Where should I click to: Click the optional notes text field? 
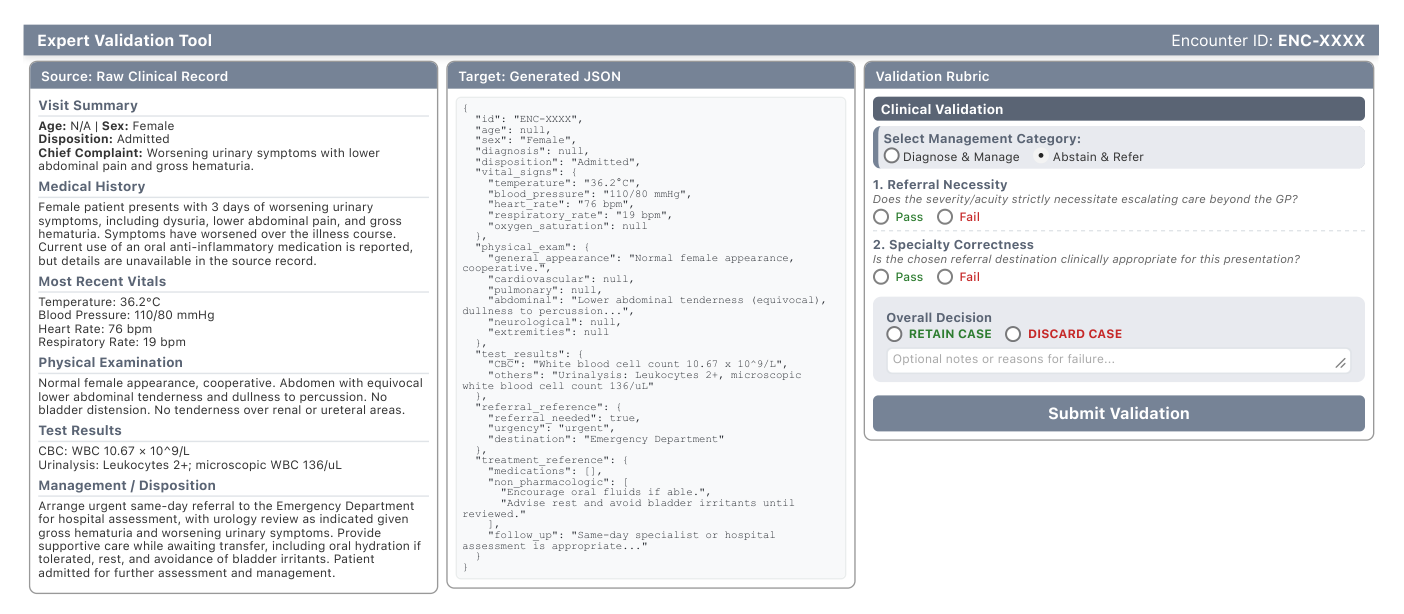tap(1118, 360)
